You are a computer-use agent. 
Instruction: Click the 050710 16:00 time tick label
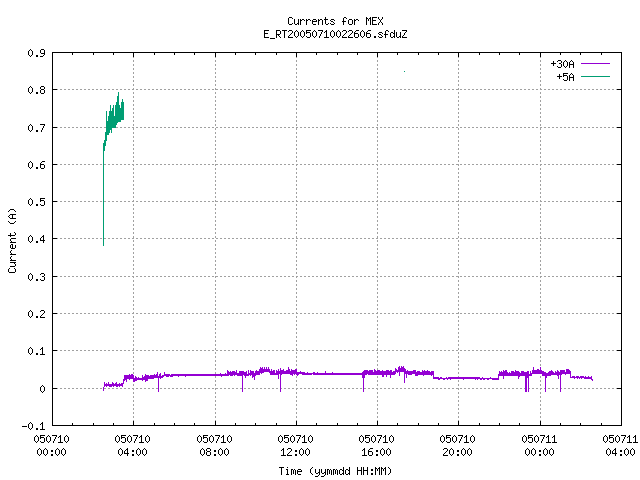pyautogui.click(x=376, y=446)
